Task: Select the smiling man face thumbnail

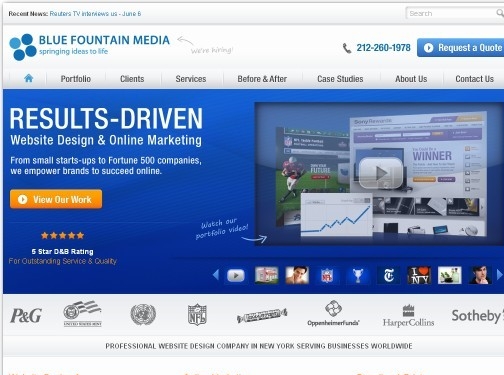Action: 297,275
